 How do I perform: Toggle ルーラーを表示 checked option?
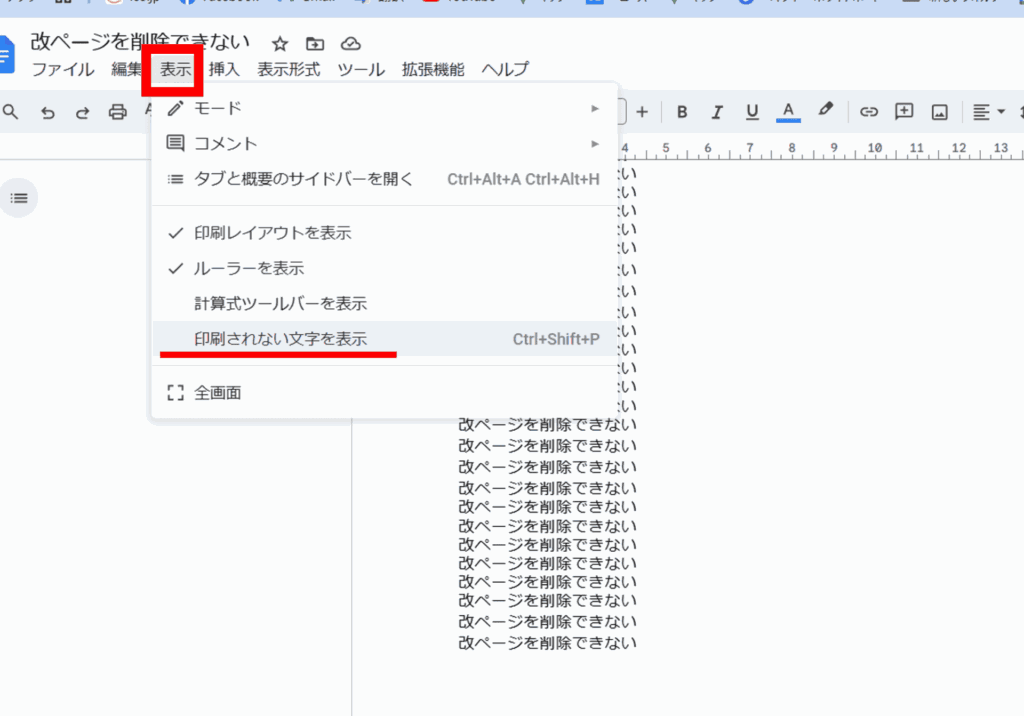tap(249, 268)
